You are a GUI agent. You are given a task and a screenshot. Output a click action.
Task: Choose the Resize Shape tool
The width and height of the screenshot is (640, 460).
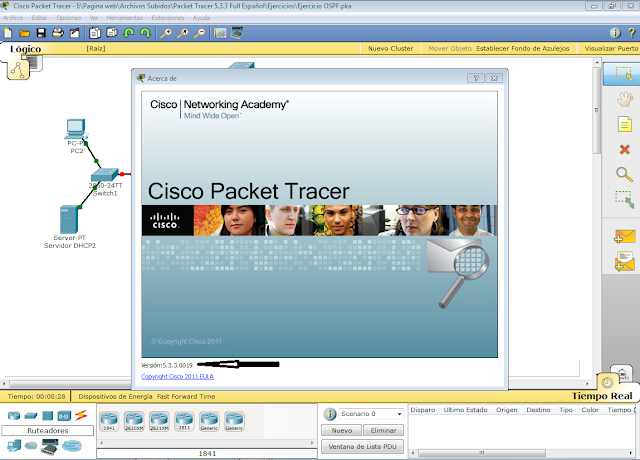[x=624, y=200]
